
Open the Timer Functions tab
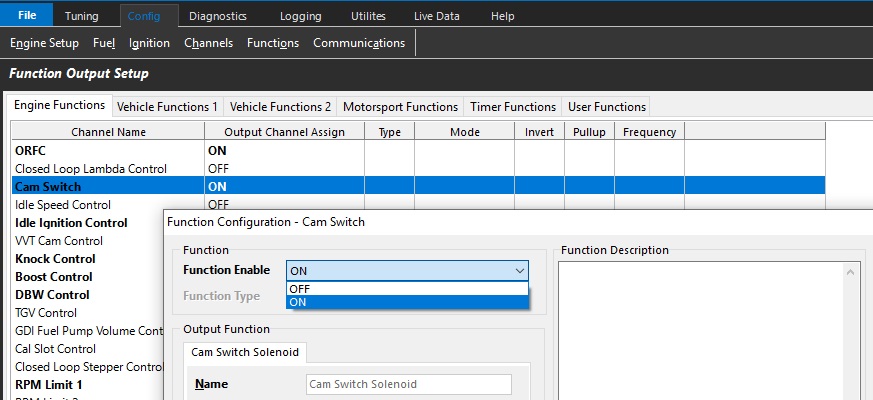[x=513, y=107]
